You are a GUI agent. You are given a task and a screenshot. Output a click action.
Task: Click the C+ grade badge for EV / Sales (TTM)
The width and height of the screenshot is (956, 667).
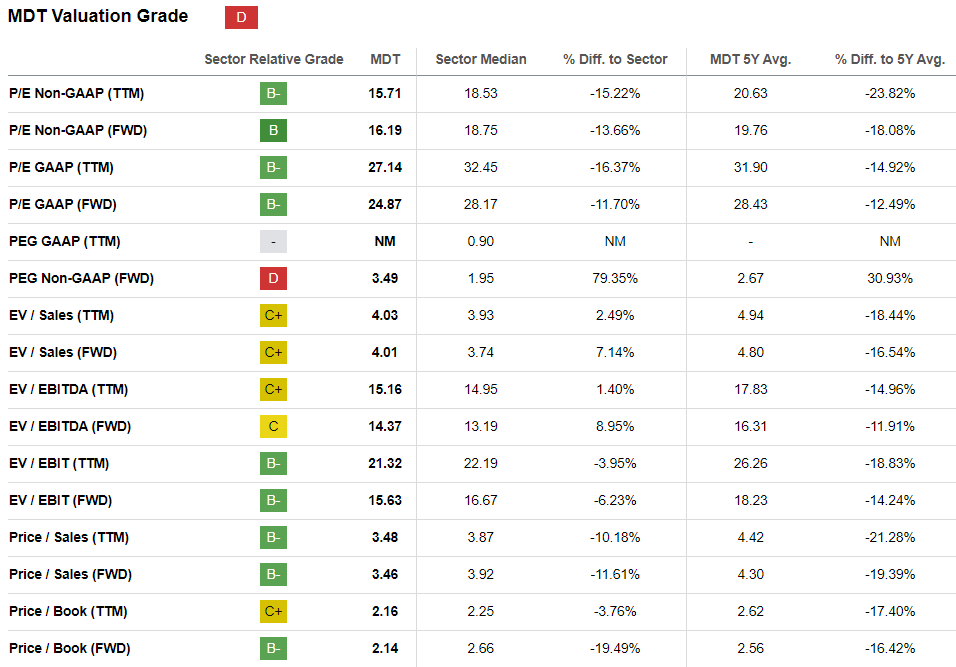(273, 315)
